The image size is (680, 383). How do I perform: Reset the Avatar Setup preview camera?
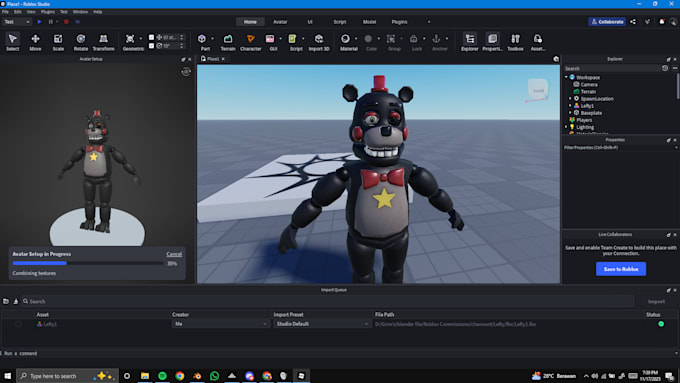(186, 72)
